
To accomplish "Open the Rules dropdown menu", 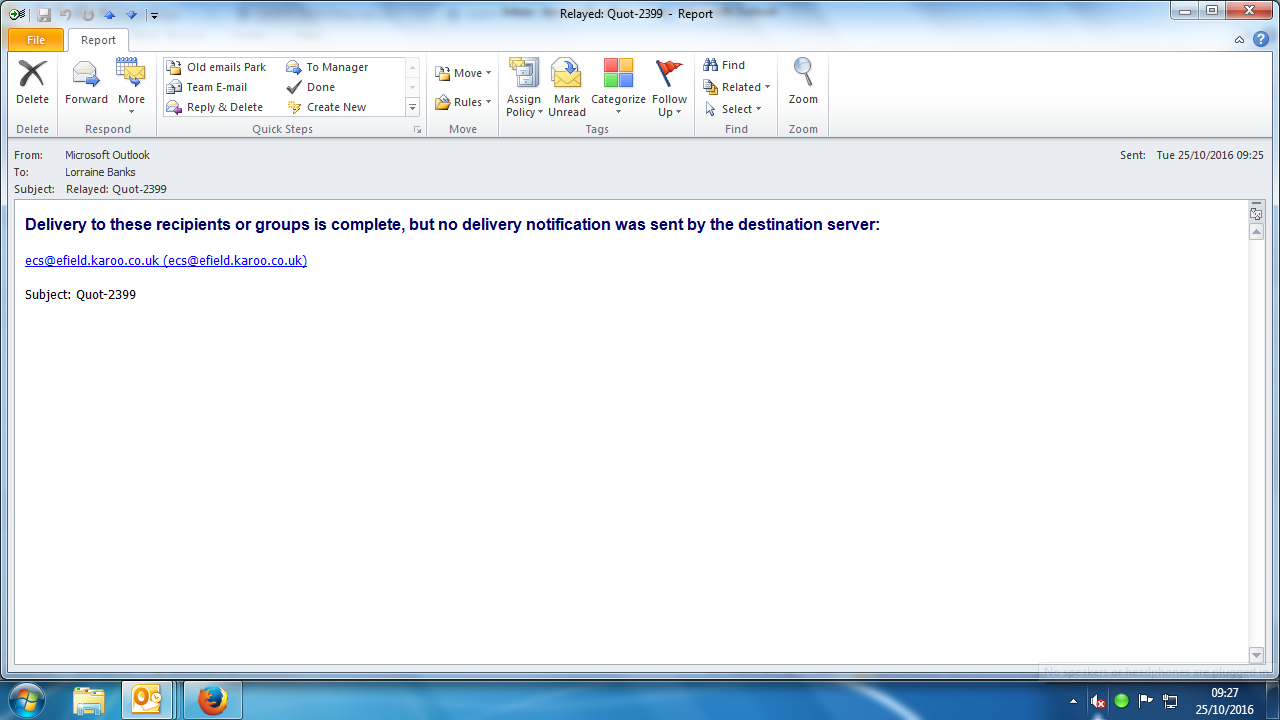I will click(x=463, y=102).
